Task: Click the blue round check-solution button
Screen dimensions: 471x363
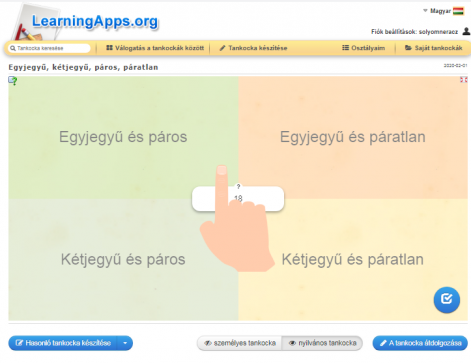Action: (x=447, y=300)
